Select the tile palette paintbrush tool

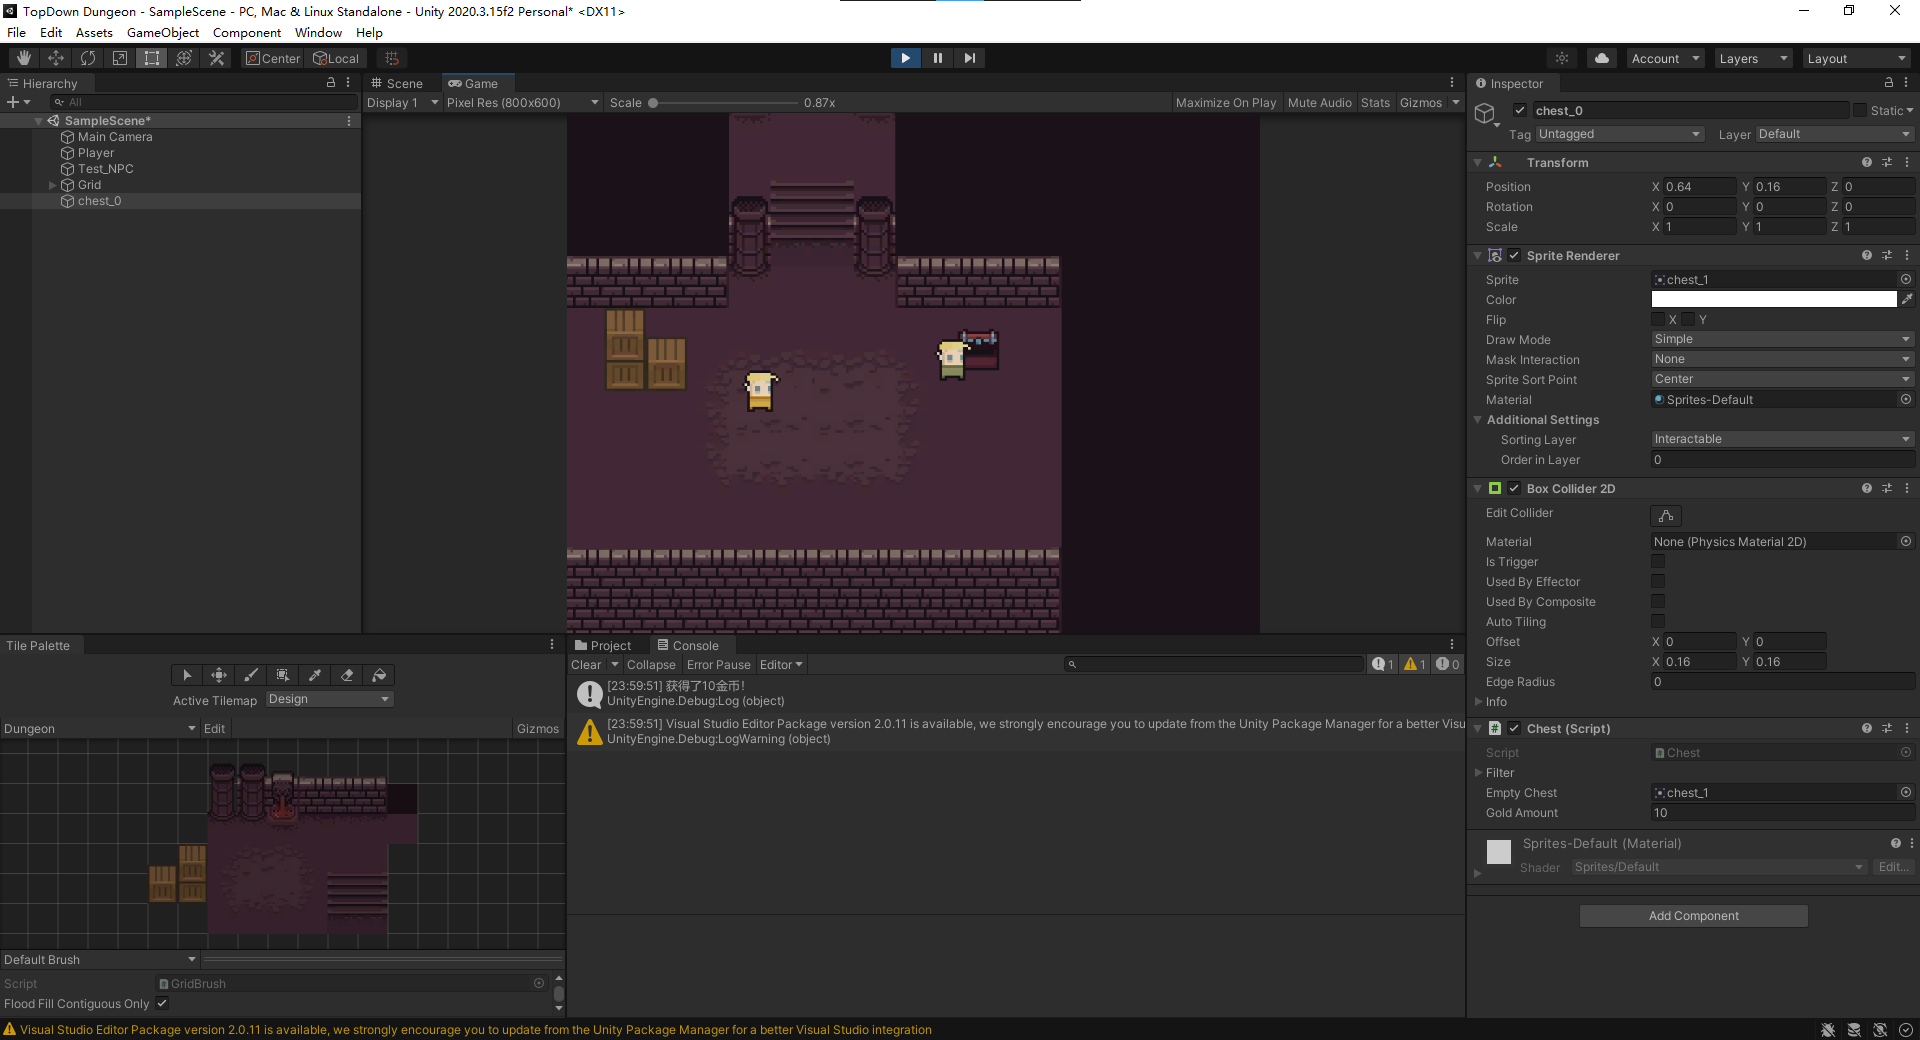point(251,675)
